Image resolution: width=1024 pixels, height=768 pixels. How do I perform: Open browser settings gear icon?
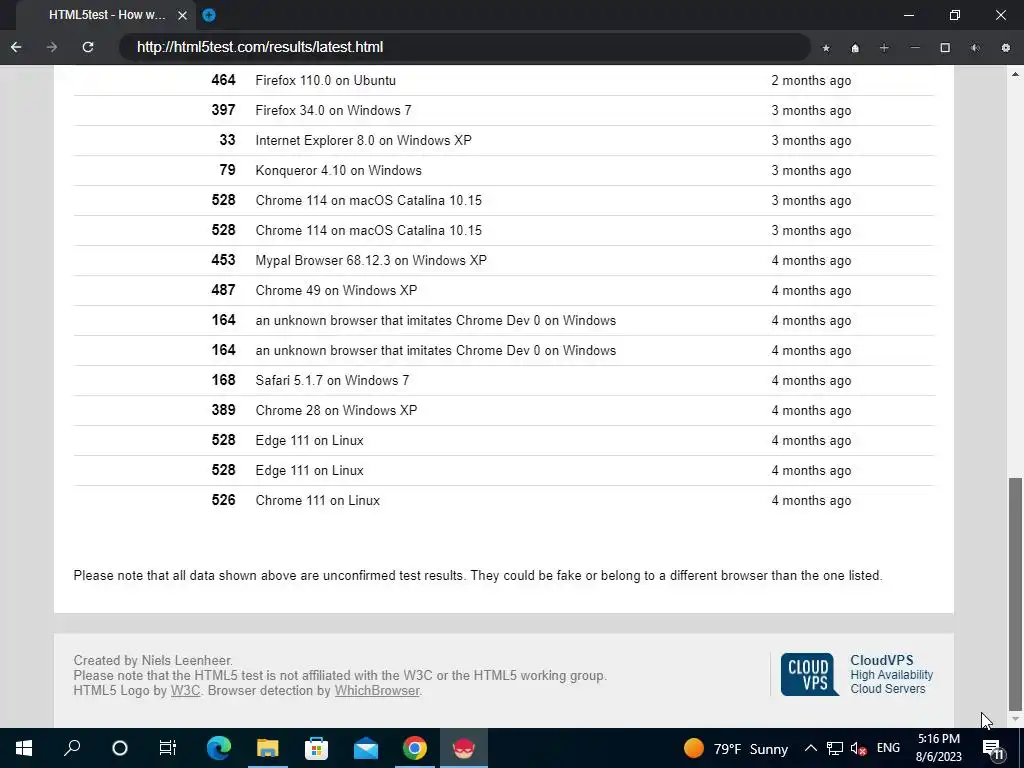(x=1006, y=48)
